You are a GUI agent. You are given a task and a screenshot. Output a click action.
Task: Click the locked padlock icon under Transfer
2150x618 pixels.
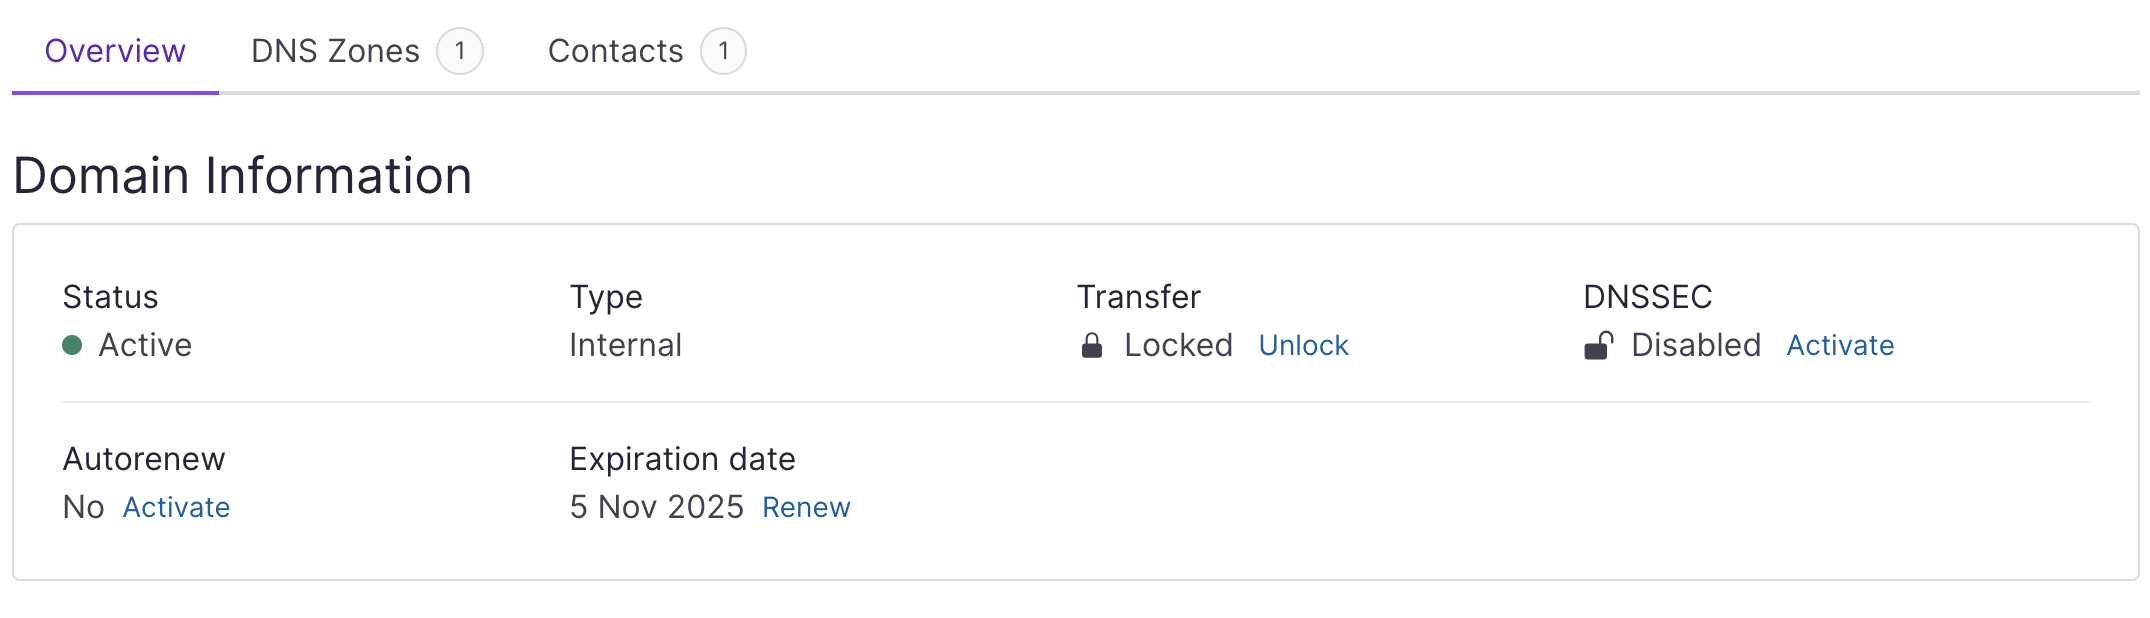pos(1092,346)
